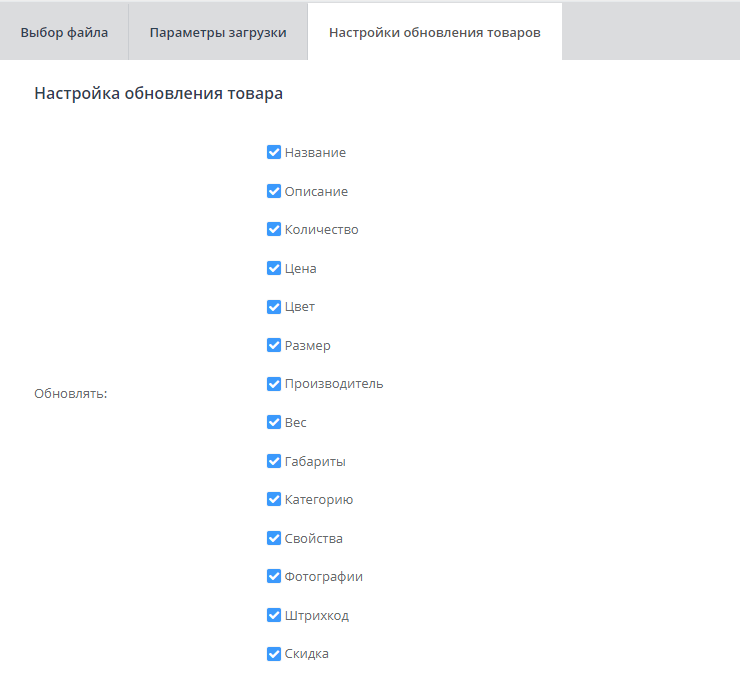Uncheck the Название checkbox
Viewport: 740px width, 698px height.
coord(274,152)
